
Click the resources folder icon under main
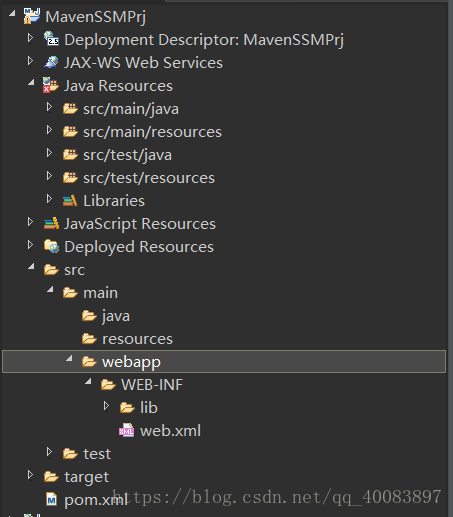point(89,338)
